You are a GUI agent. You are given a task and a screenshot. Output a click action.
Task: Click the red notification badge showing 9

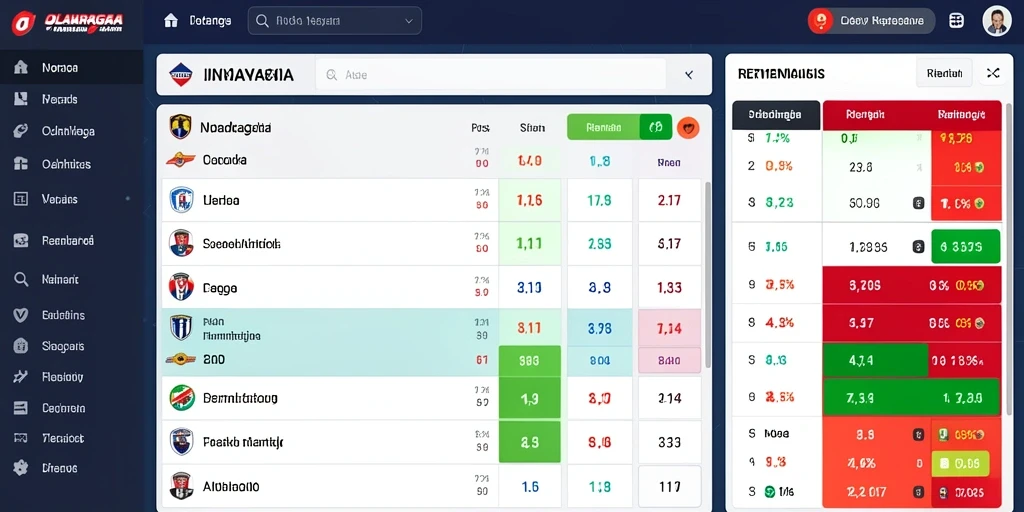(820, 21)
